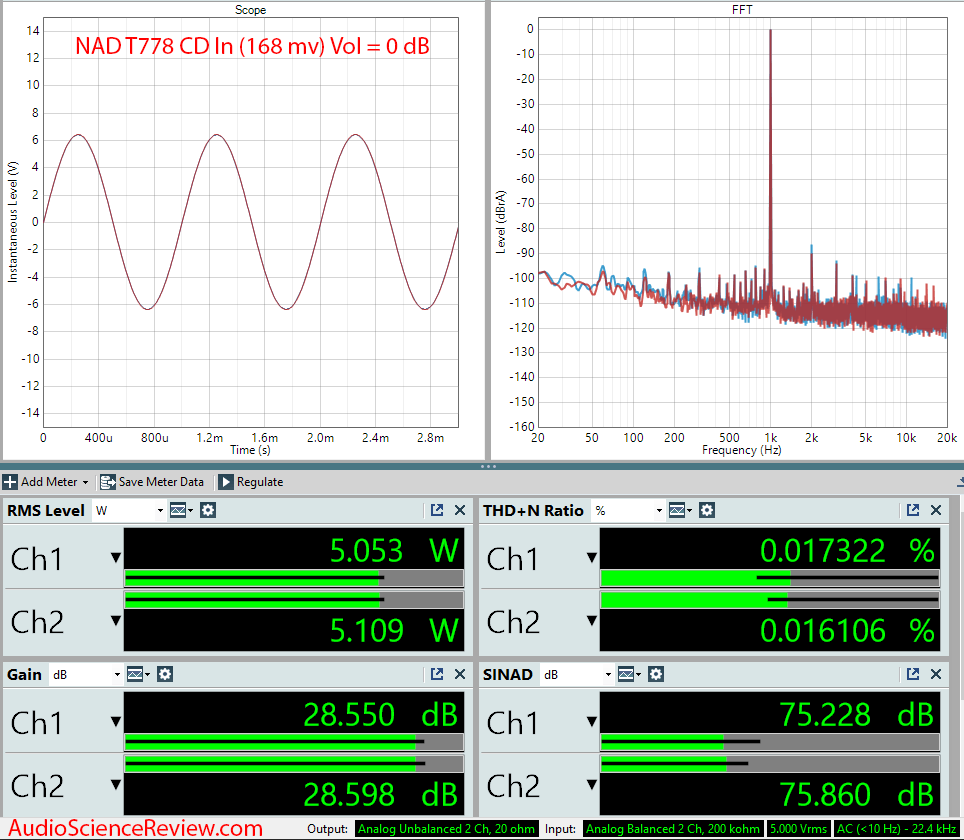Click THD+N Ratio graph view icon
The image size is (964, 840).
tap(679, 510)
